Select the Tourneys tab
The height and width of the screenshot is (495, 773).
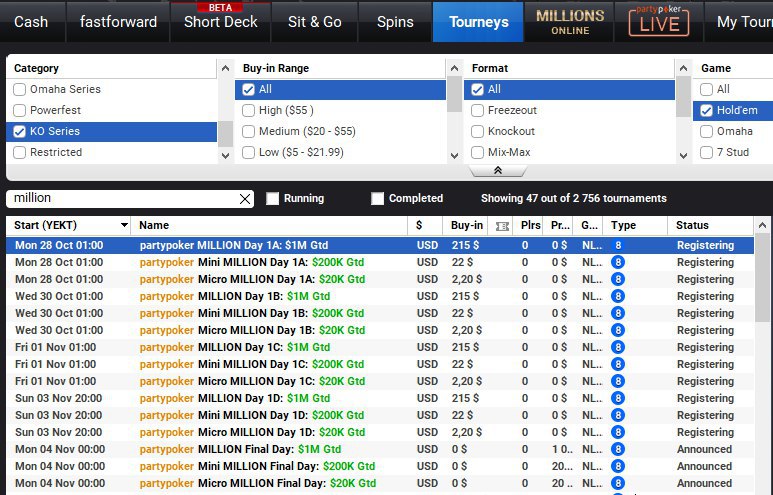coord(478,22)
